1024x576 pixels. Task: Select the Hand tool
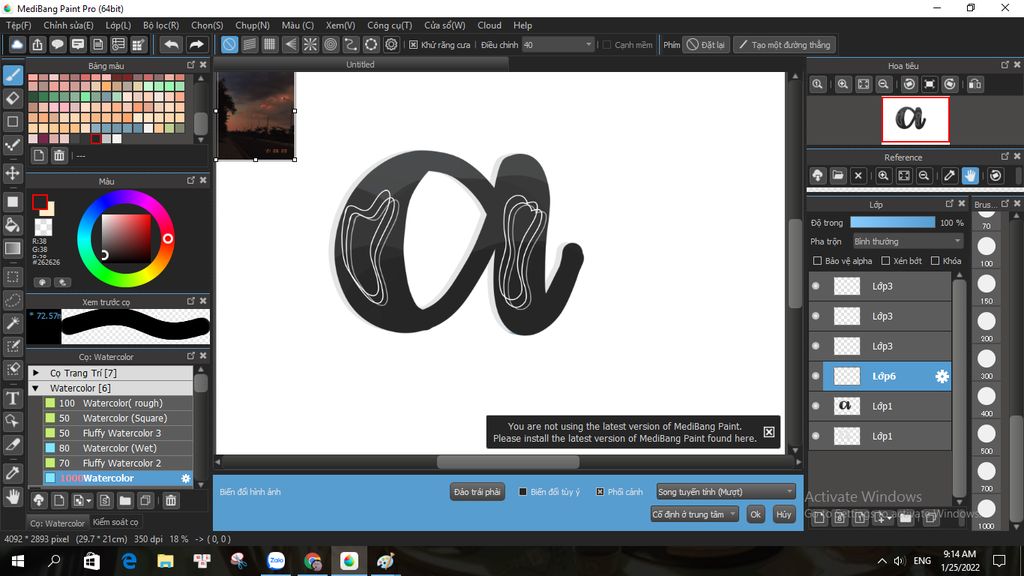12,498
